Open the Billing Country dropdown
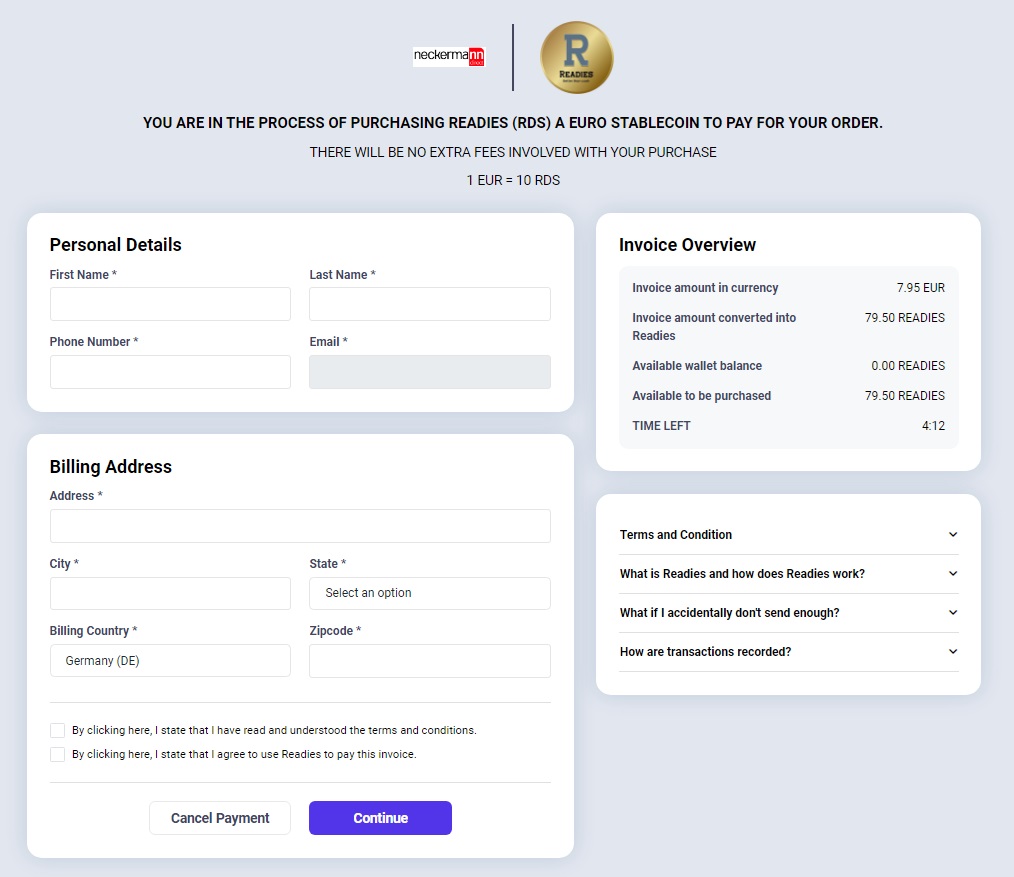1014x877 pixels. pyautogui.click(x=170, y=661)
